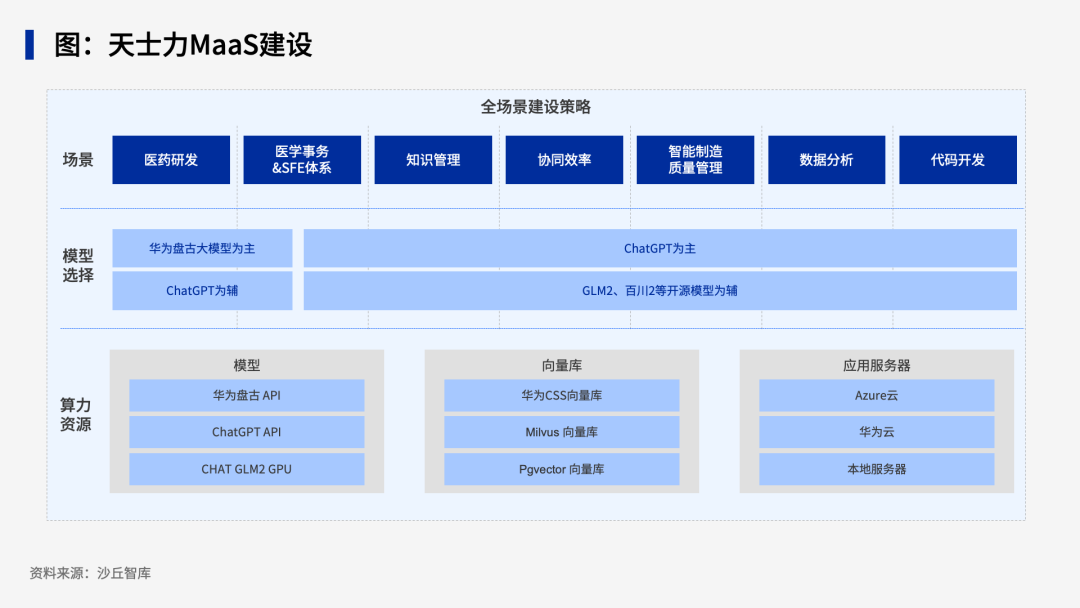Click the 华为盘古大模型为主 bar

click(202, 249)
